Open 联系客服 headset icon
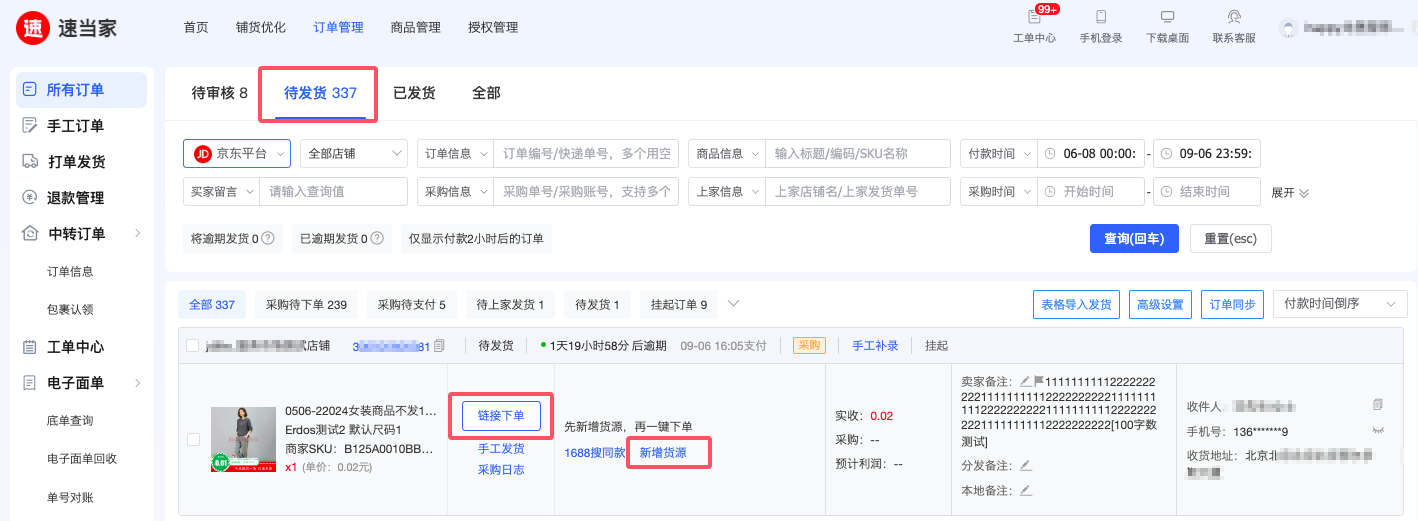 [1234, 18]
